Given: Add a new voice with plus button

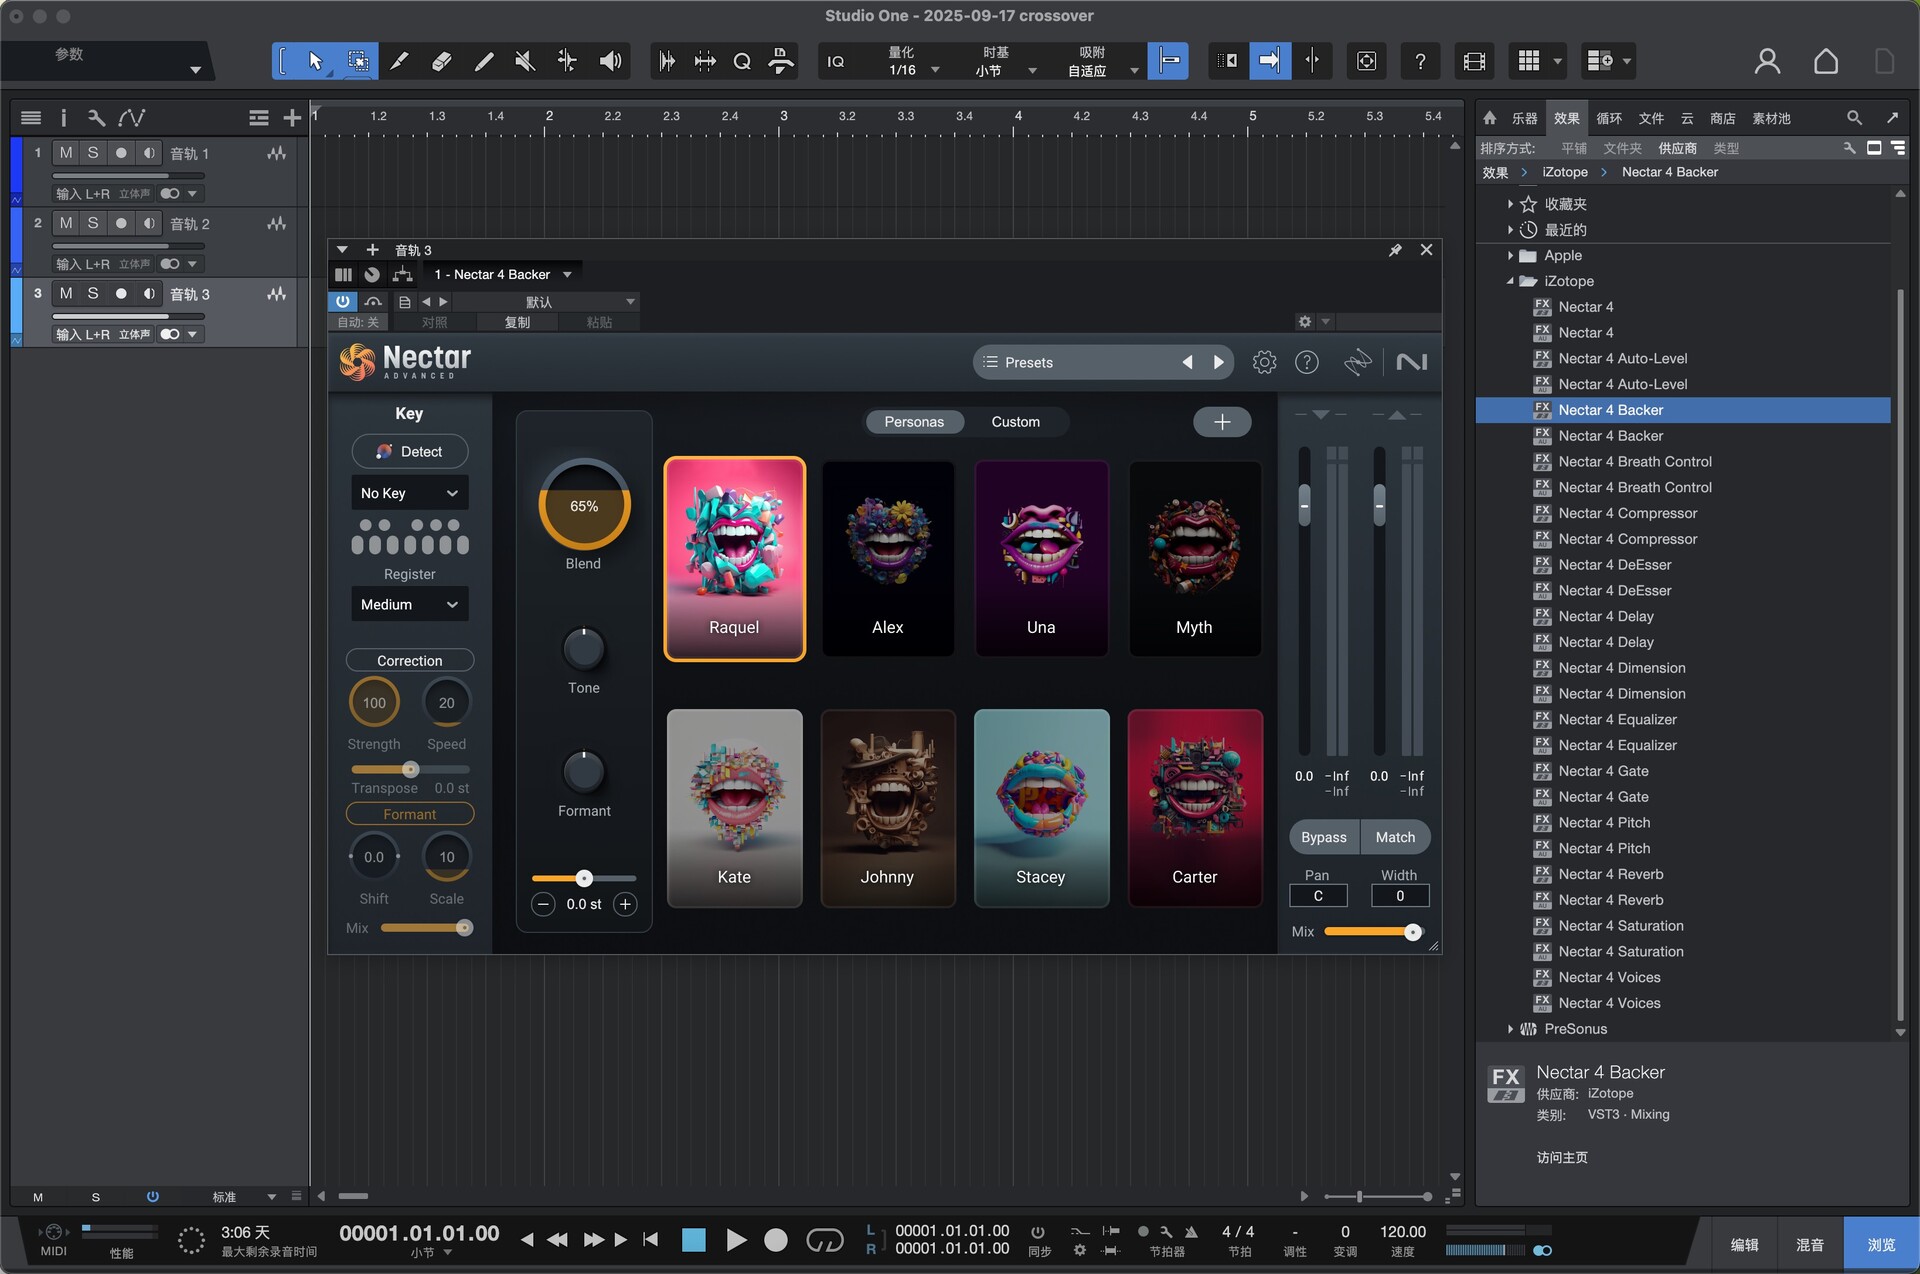Looking at the screenshot, I should pyautogui.click(x=1222, y=422).
